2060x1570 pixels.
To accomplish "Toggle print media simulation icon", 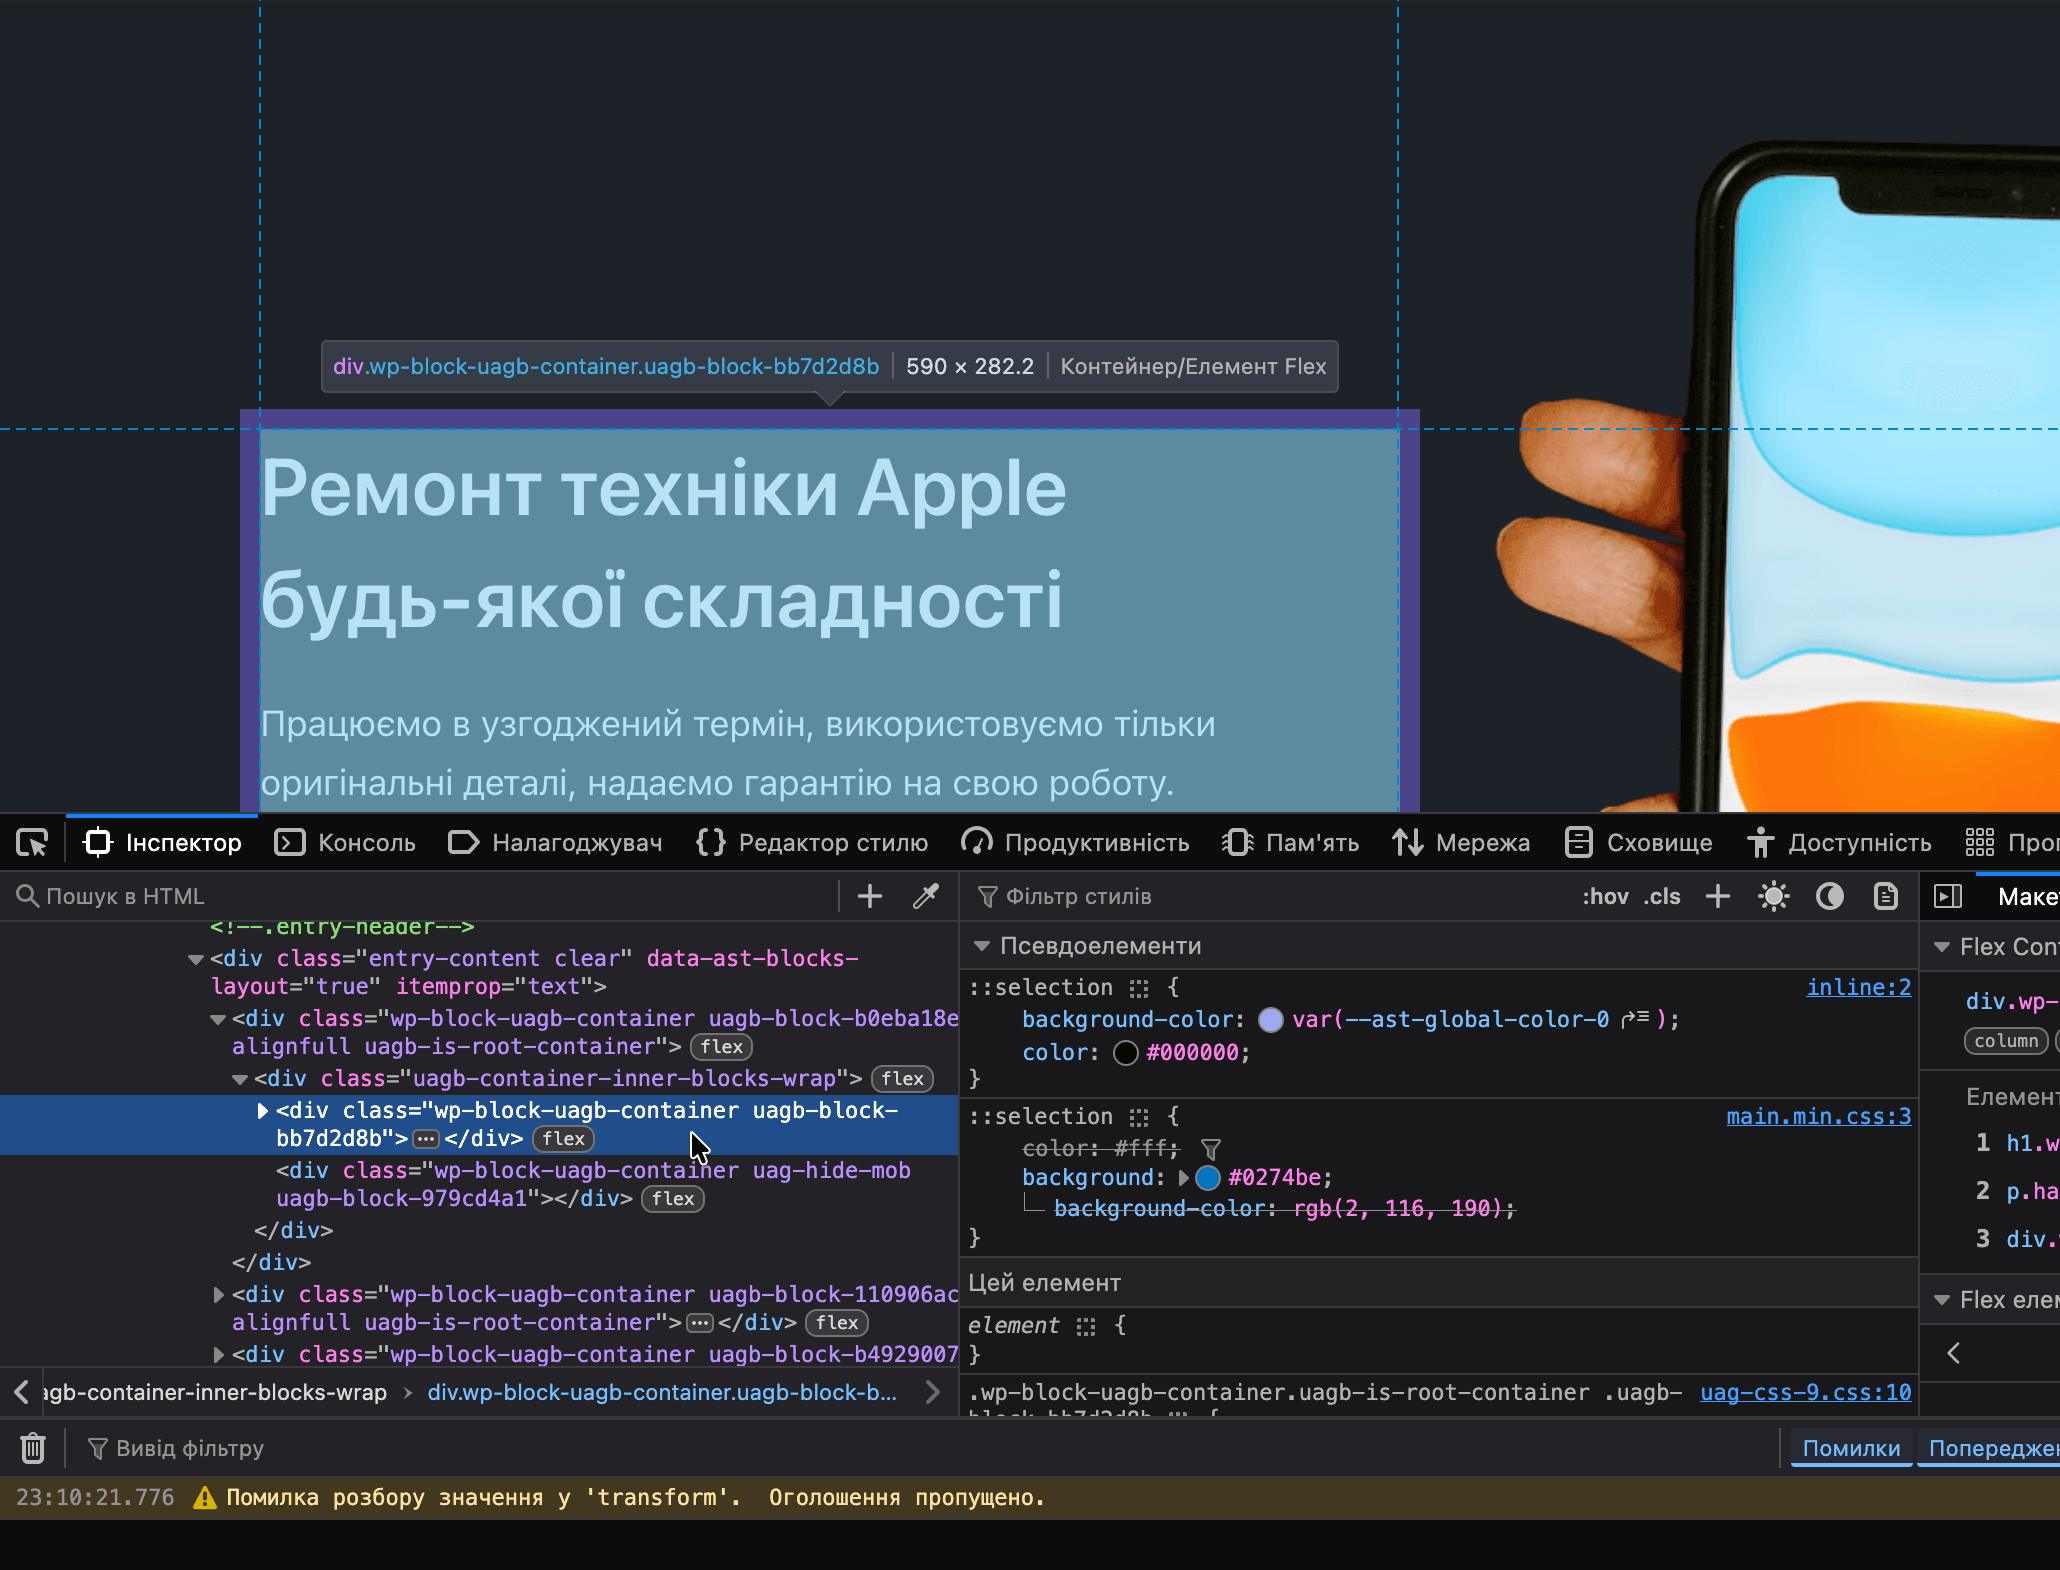I will pyautogui.click(x=1885, y=896).
